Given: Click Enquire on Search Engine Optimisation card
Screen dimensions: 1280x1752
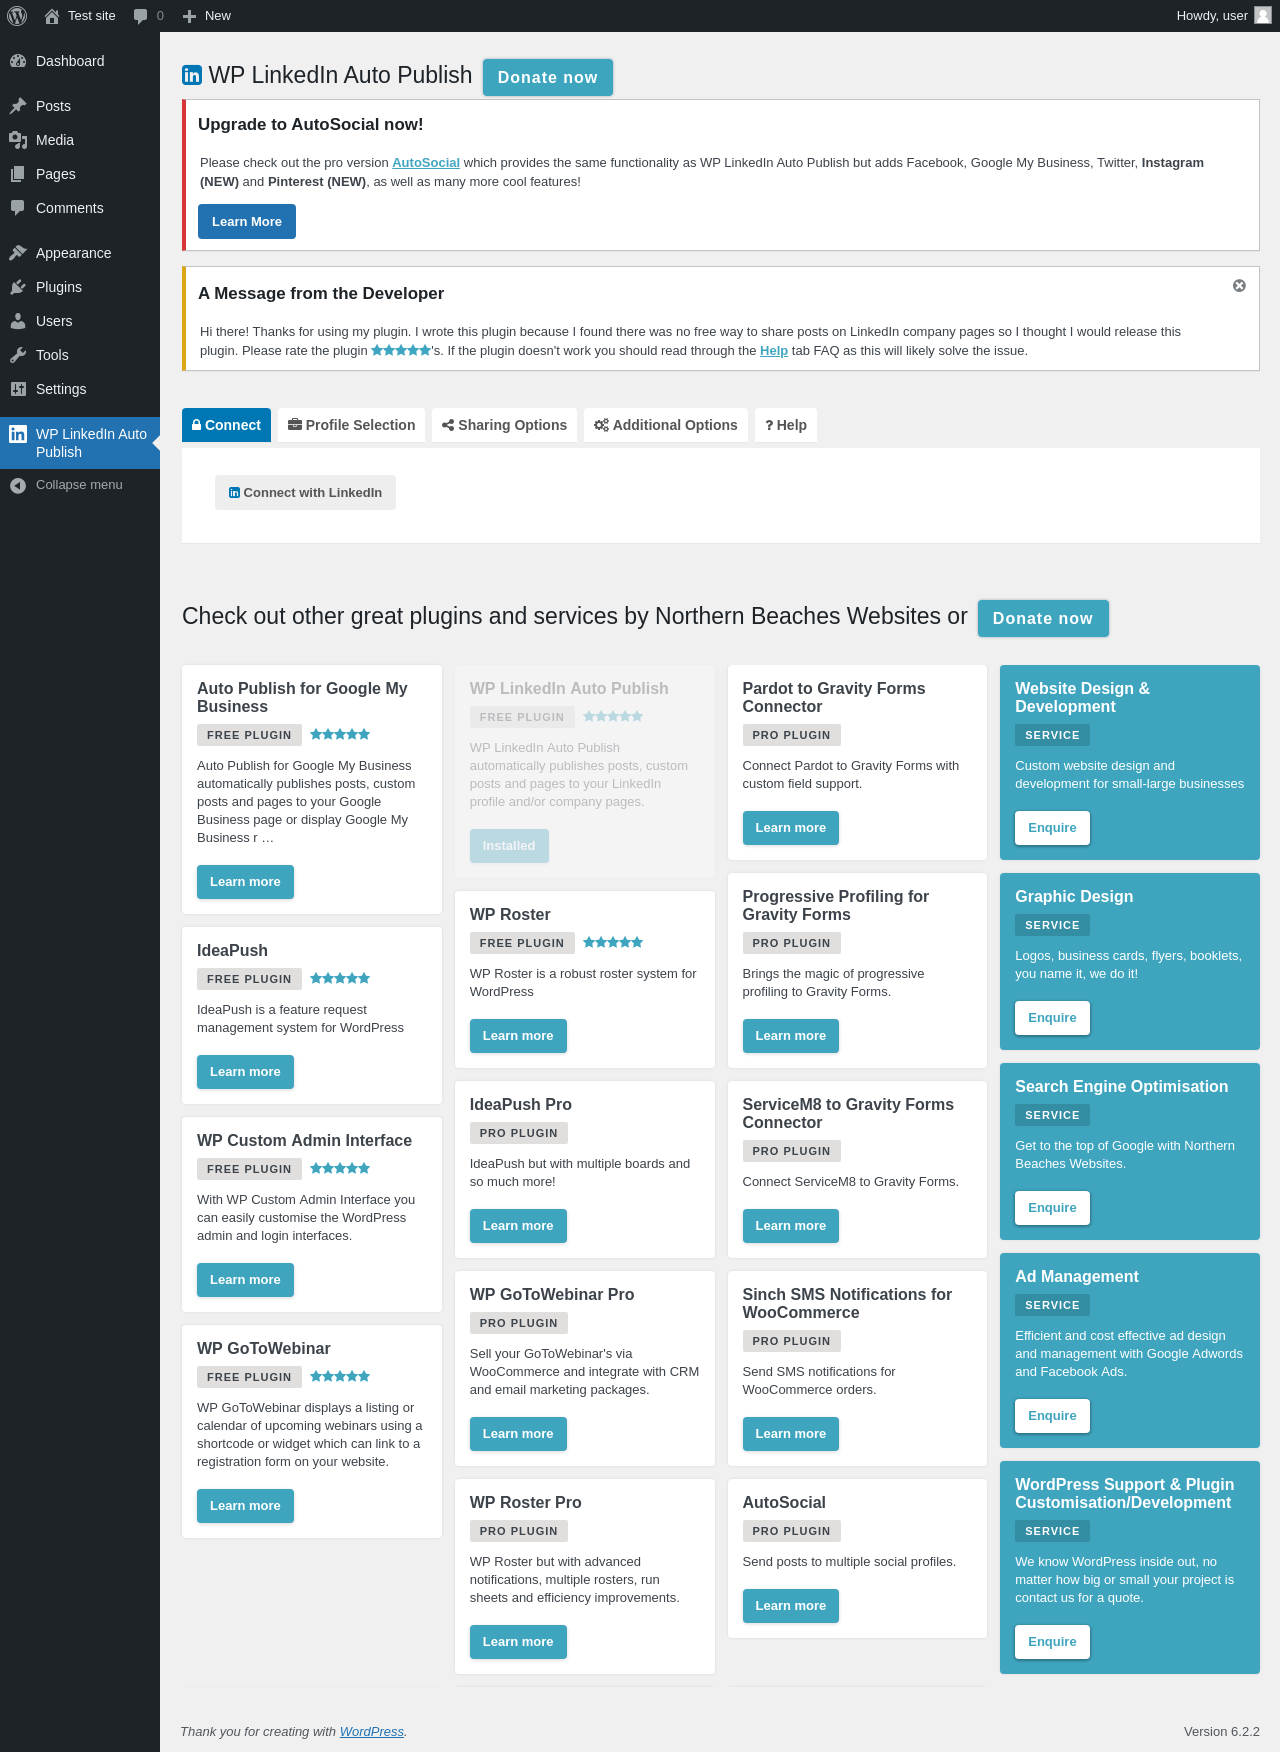Looking at the screenshot, I should pyautogui.click(x=1053, y=1208).
